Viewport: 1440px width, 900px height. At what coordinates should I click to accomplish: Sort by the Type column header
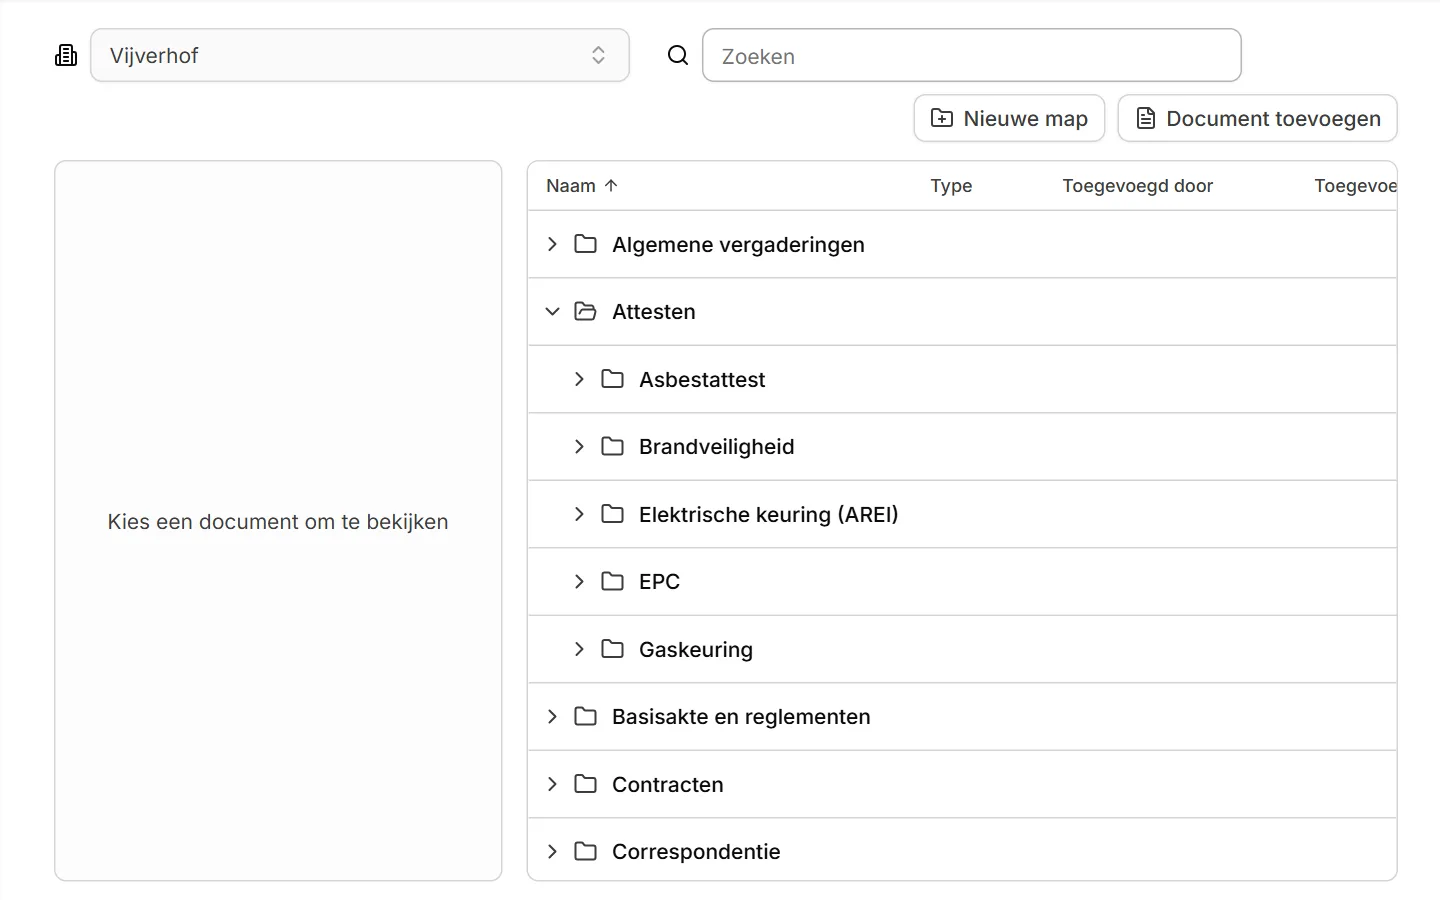click(951, 185)
